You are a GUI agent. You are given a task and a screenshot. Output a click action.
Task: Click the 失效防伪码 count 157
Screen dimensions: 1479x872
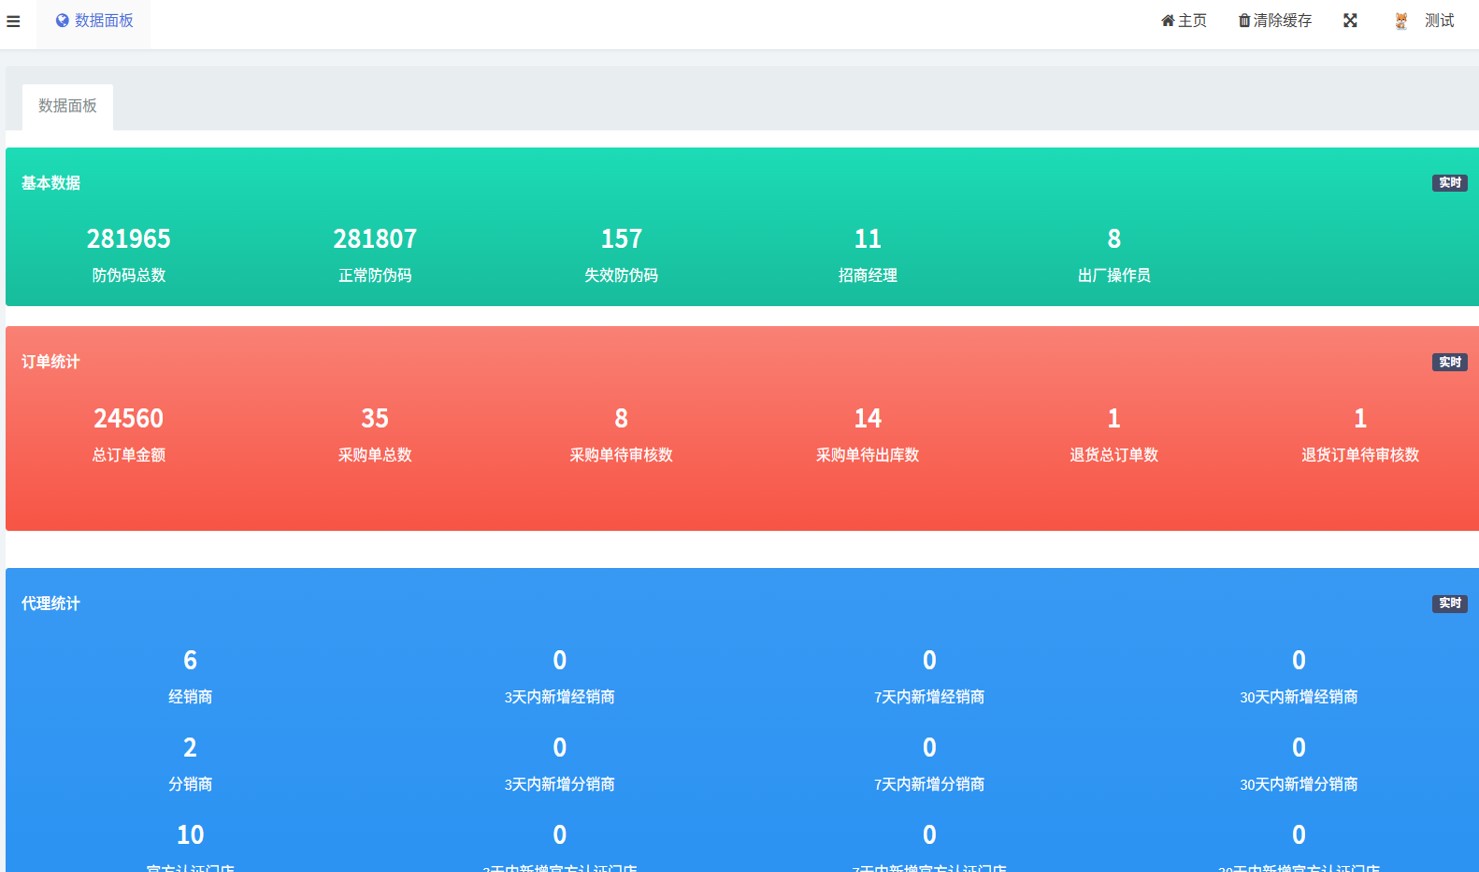(x=621, y=239)
